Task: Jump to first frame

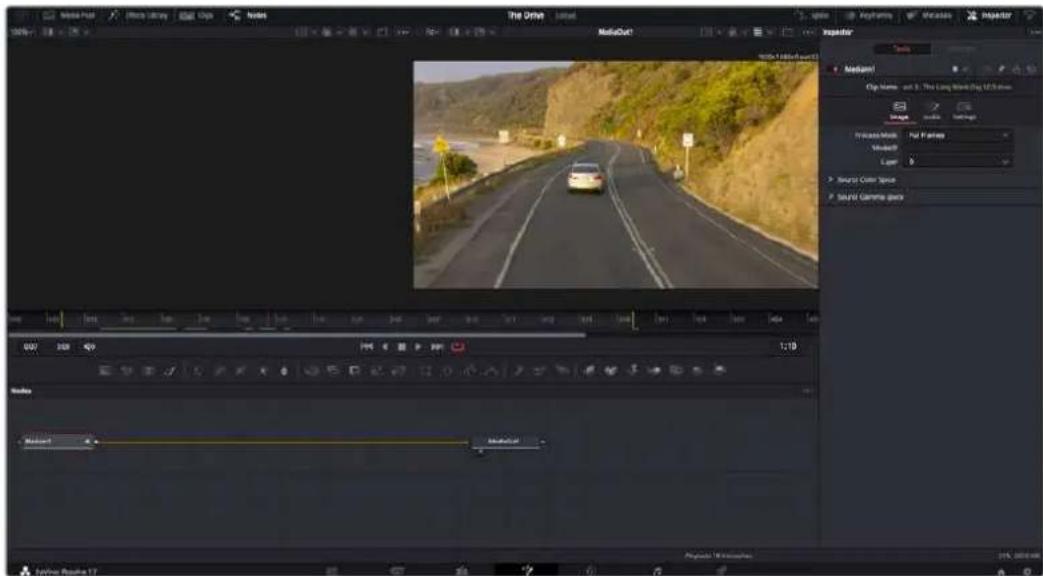Action: click(367, 347)
